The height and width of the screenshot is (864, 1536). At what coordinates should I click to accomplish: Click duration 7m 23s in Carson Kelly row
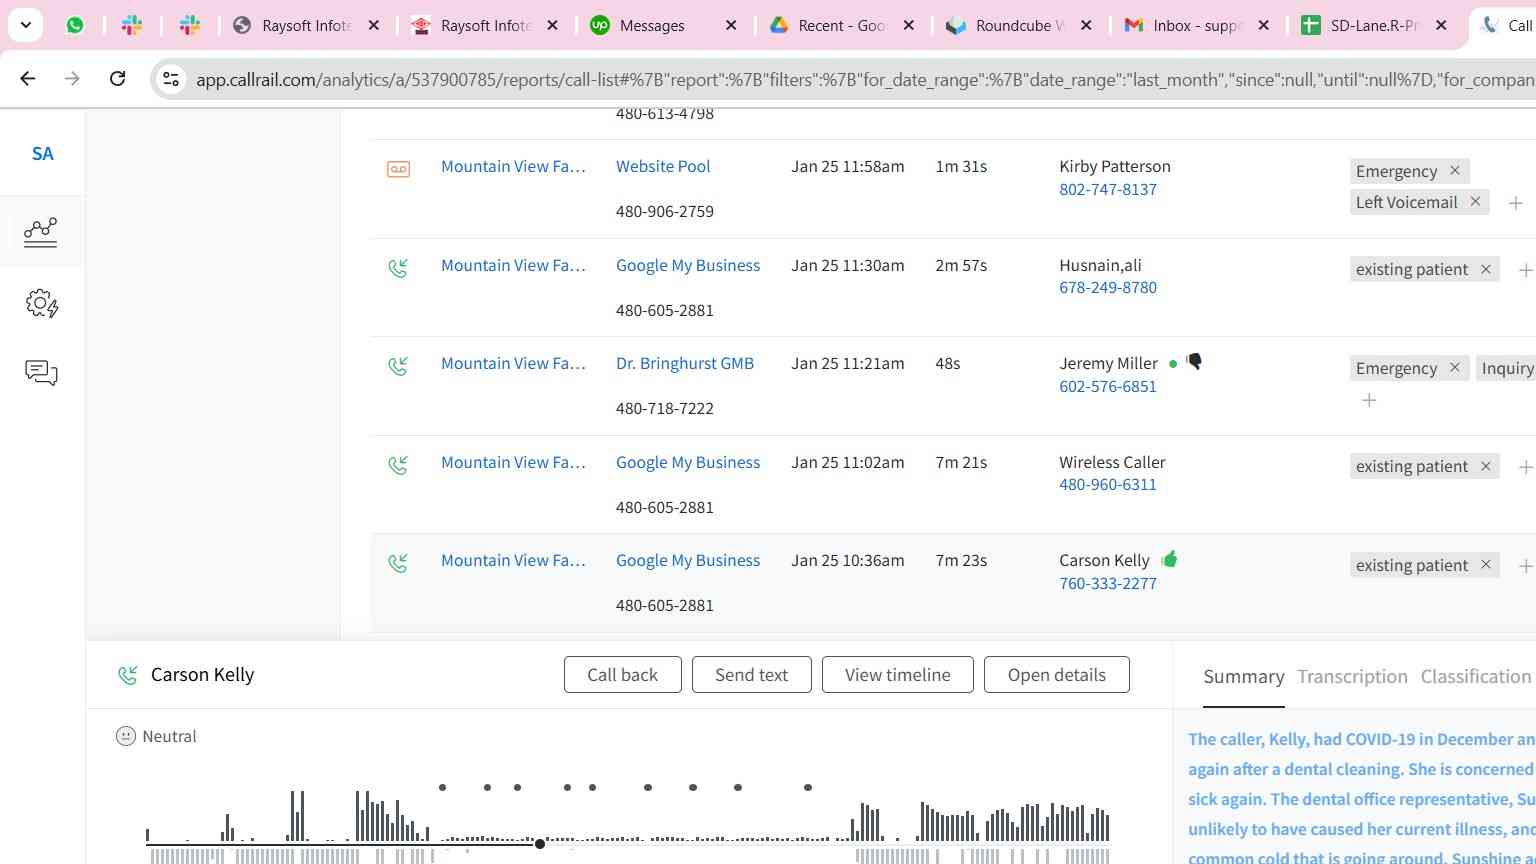point(961,561)
